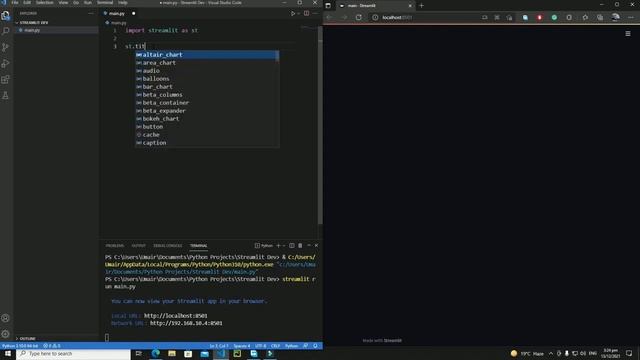Open launch profile dropdown beside new terminal
The width and height of the screenshot is (640, 360).
pyautogui.click(x=284, y=246)
